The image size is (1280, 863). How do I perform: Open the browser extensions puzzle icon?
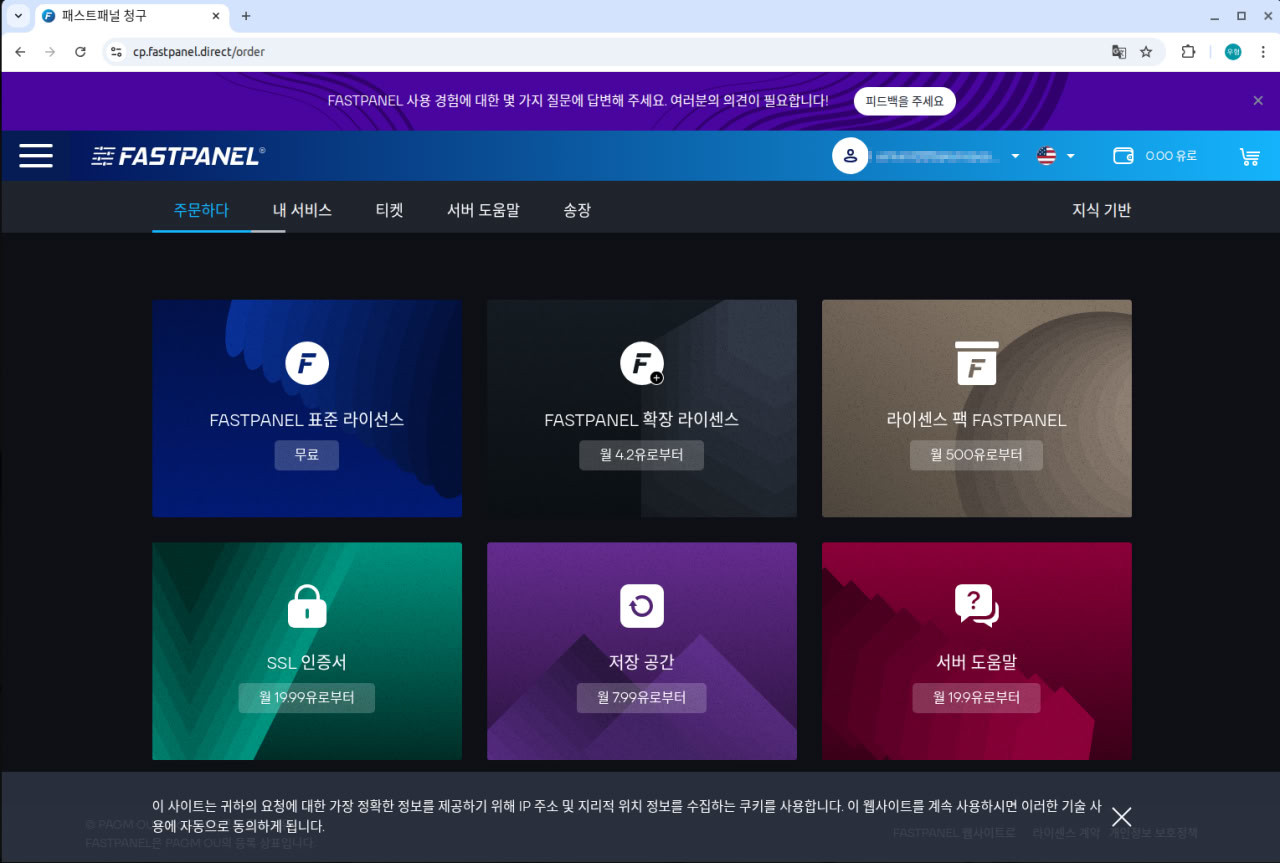[x=1189, y=52]
